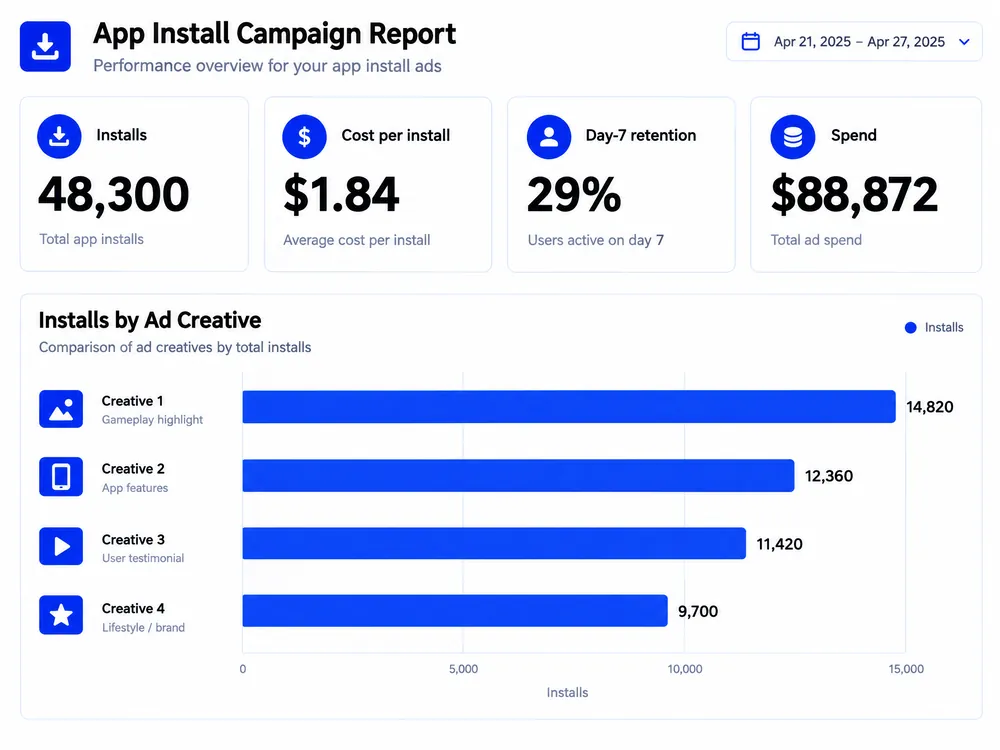Image resolution: width=1000 pixels, height=750 pixels.
Task: Click the Total ad spend caption
Action: (x=816, y=240)
